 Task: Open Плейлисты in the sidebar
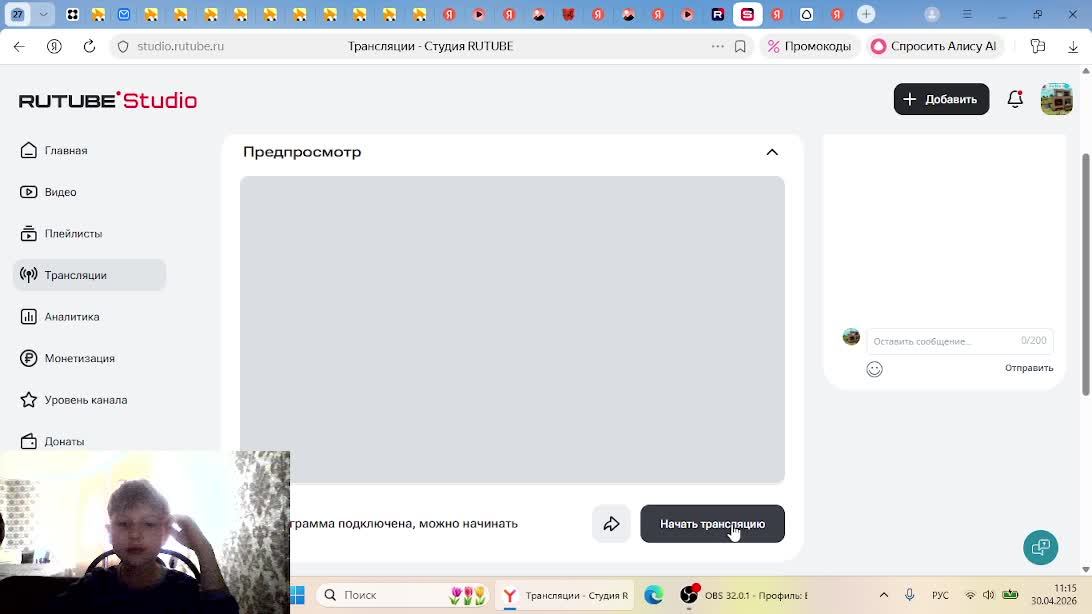61,234
